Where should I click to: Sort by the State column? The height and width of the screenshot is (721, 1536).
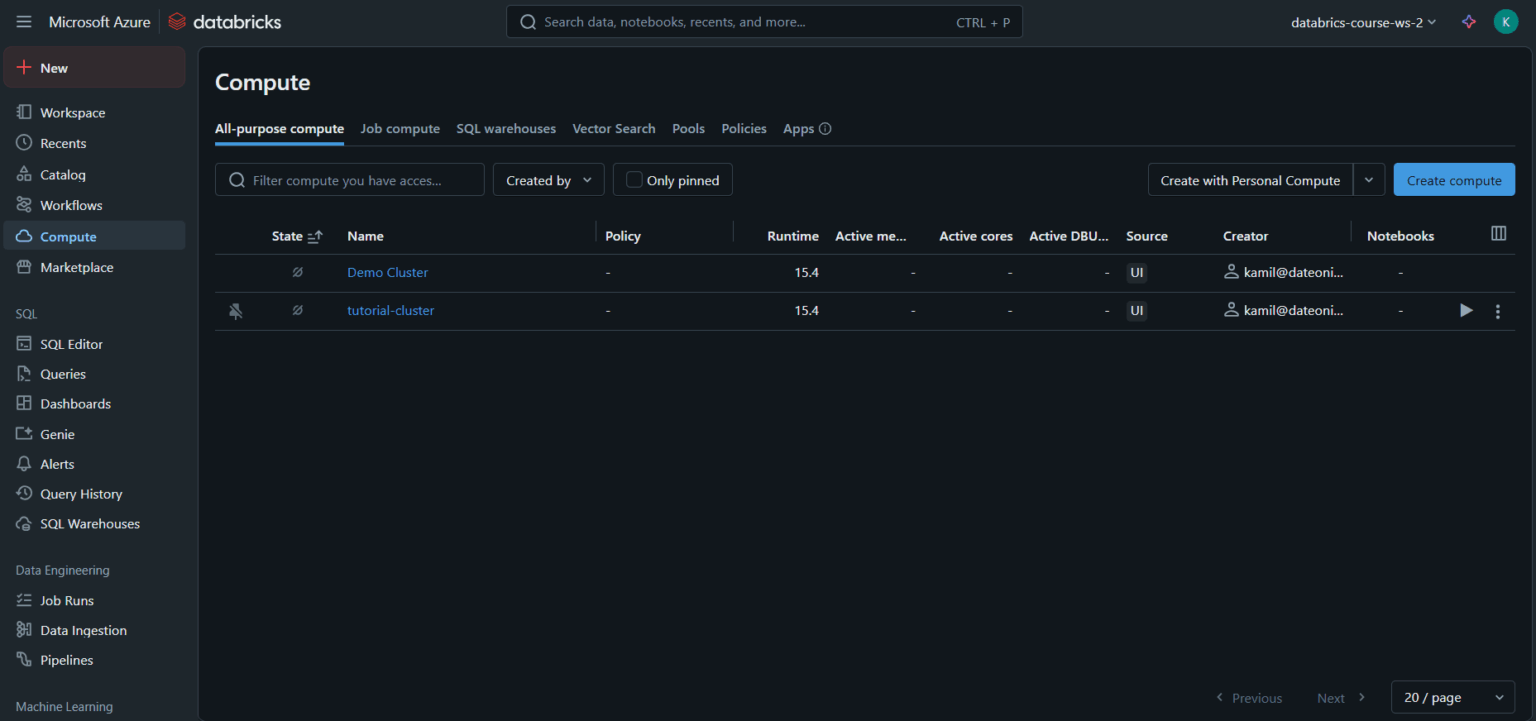297,236
